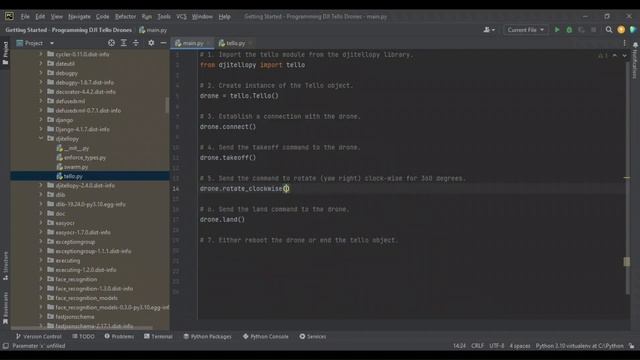Viewport: 640px width, 360px height.
Task: Open Search Everywhere magnifier
Action: 609,30
